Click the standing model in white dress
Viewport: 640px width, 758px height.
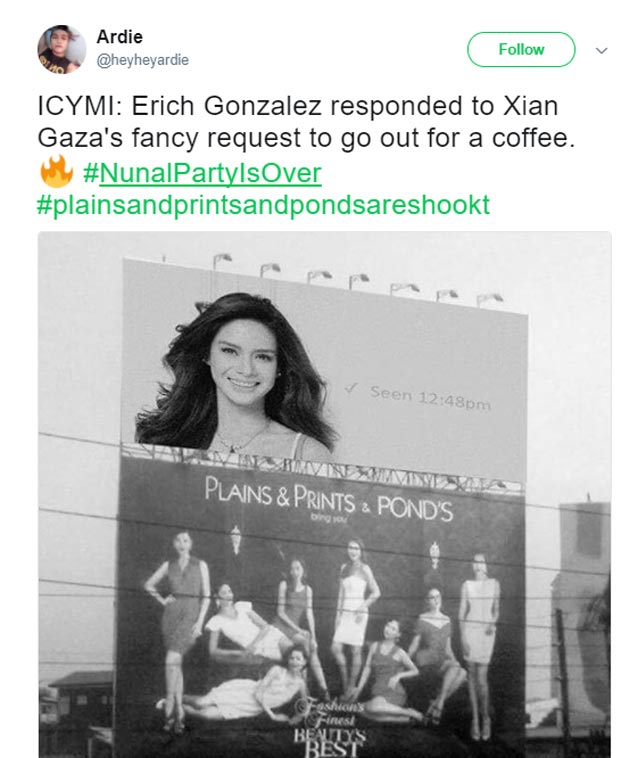[x=352, y=614]
